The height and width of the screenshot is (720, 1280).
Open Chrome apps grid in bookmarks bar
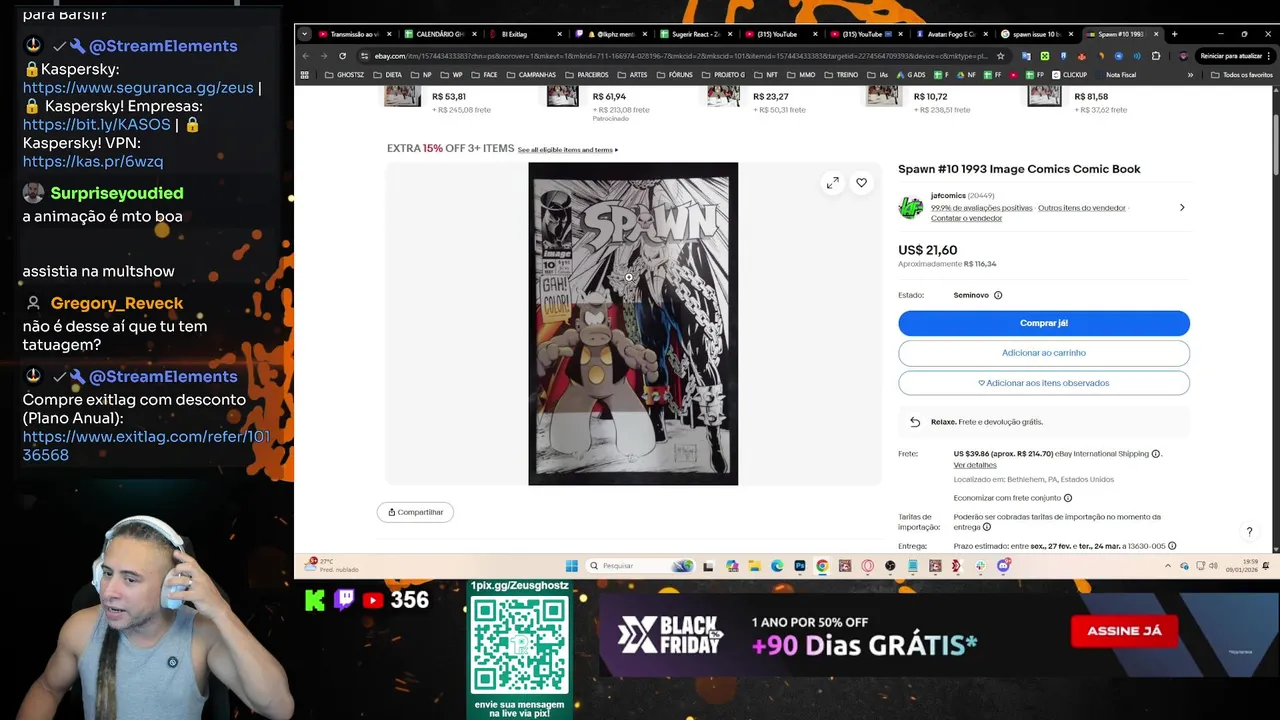[305, 75]
